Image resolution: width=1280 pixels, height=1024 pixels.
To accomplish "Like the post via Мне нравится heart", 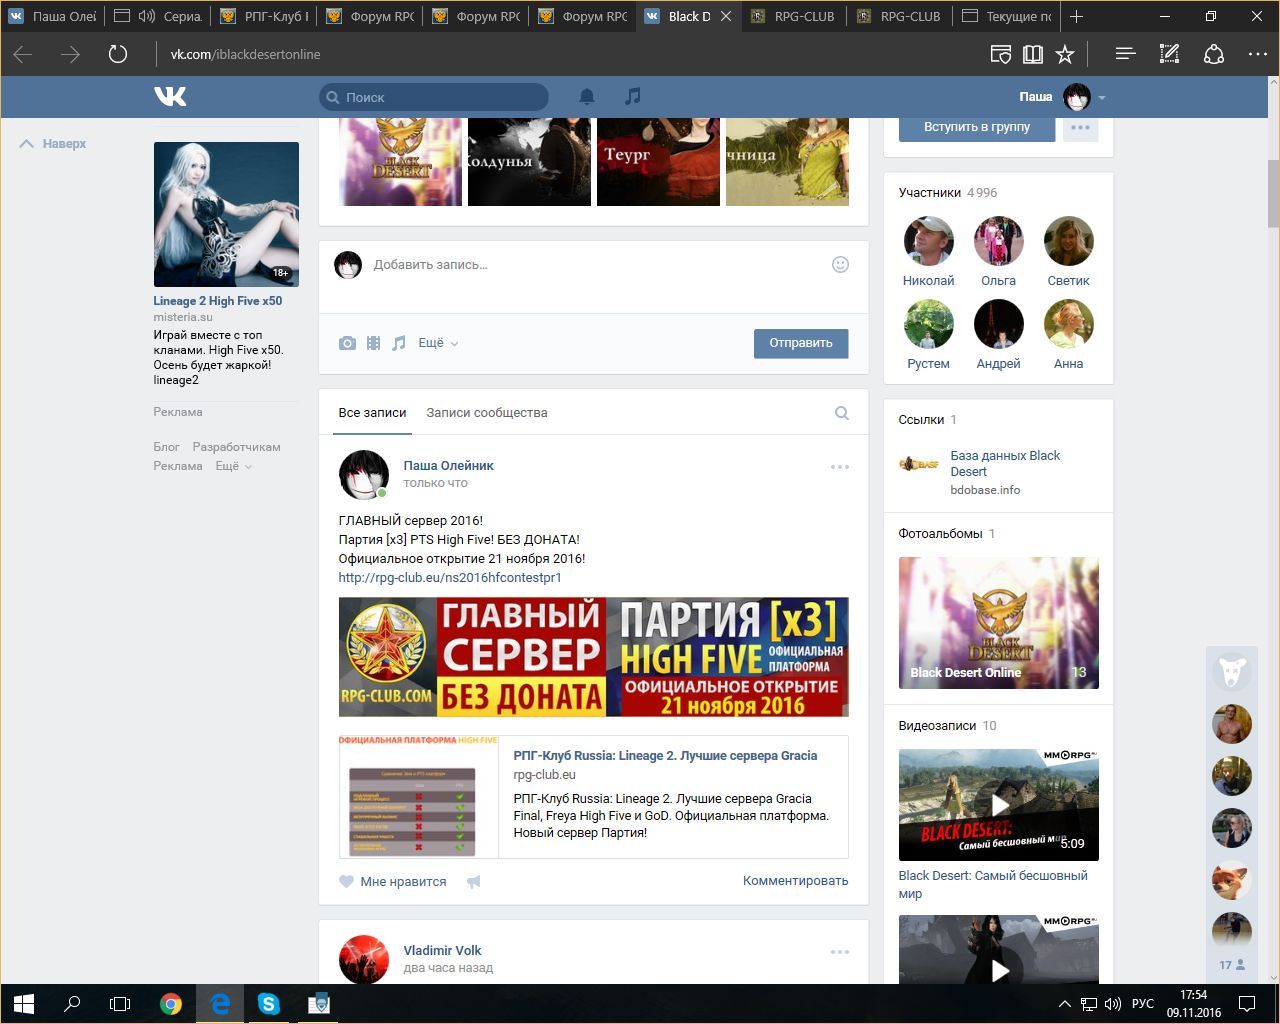I will (393, 881).
